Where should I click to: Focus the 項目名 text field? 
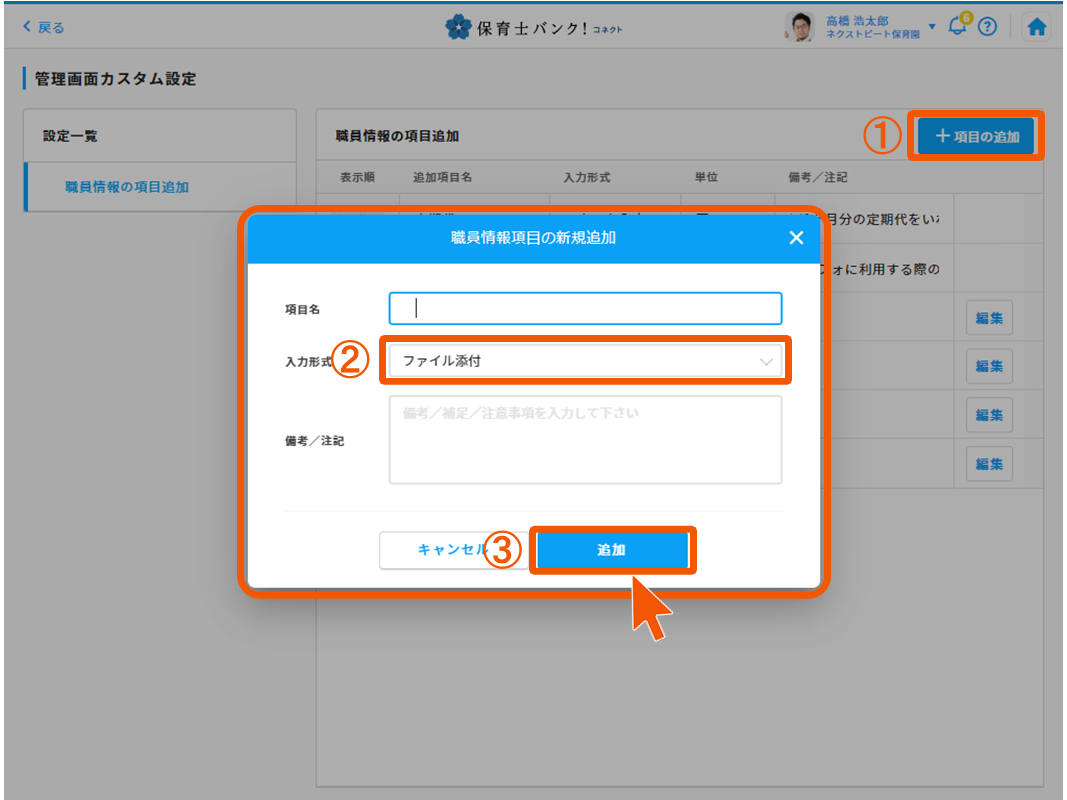[585, 309]
